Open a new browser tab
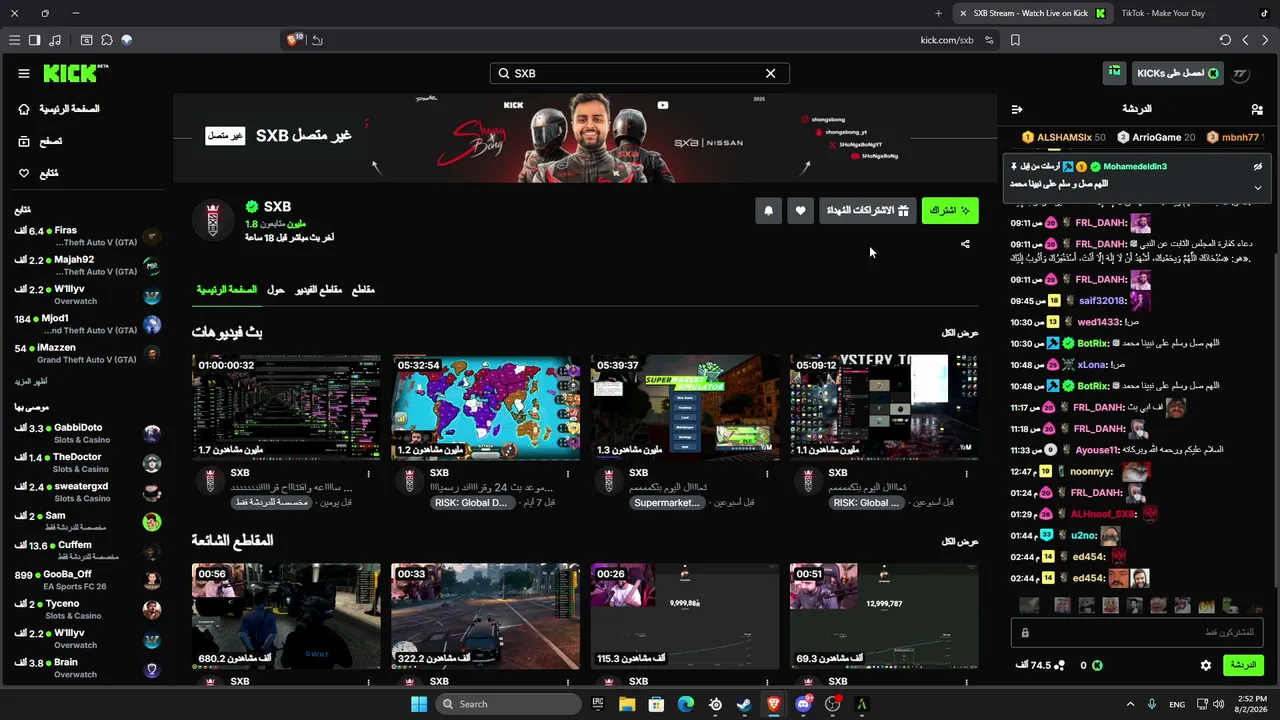The height and width of the screenshot is (720, 1280). pos(938,13)
